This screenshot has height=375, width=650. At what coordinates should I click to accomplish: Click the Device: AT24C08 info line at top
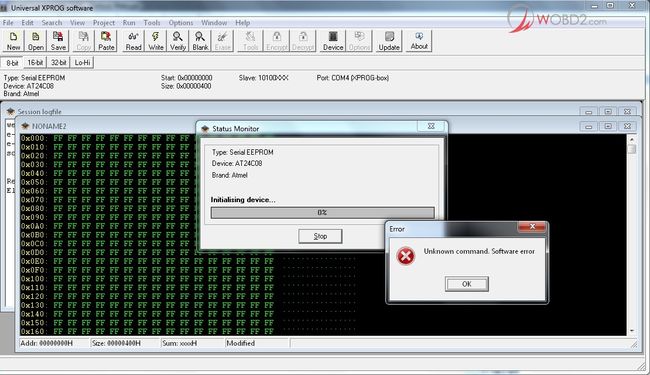pos(29,86)
